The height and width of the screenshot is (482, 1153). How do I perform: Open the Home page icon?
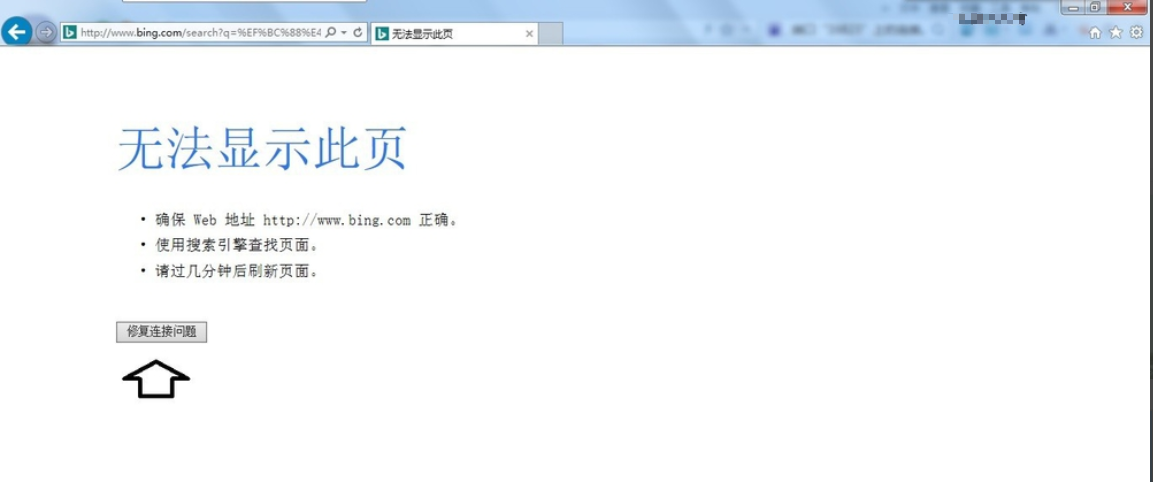tap(1096, 32)
